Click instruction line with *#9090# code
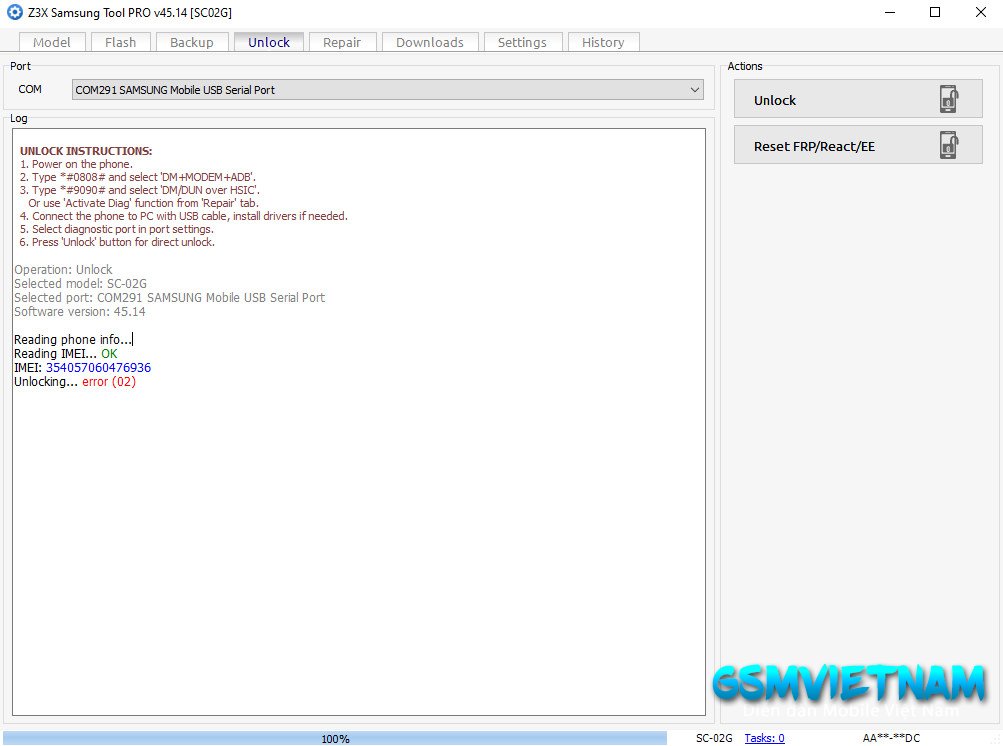The width and height of the screenshot is (1003, 746). pyautogui.click(x=139, y=190)
